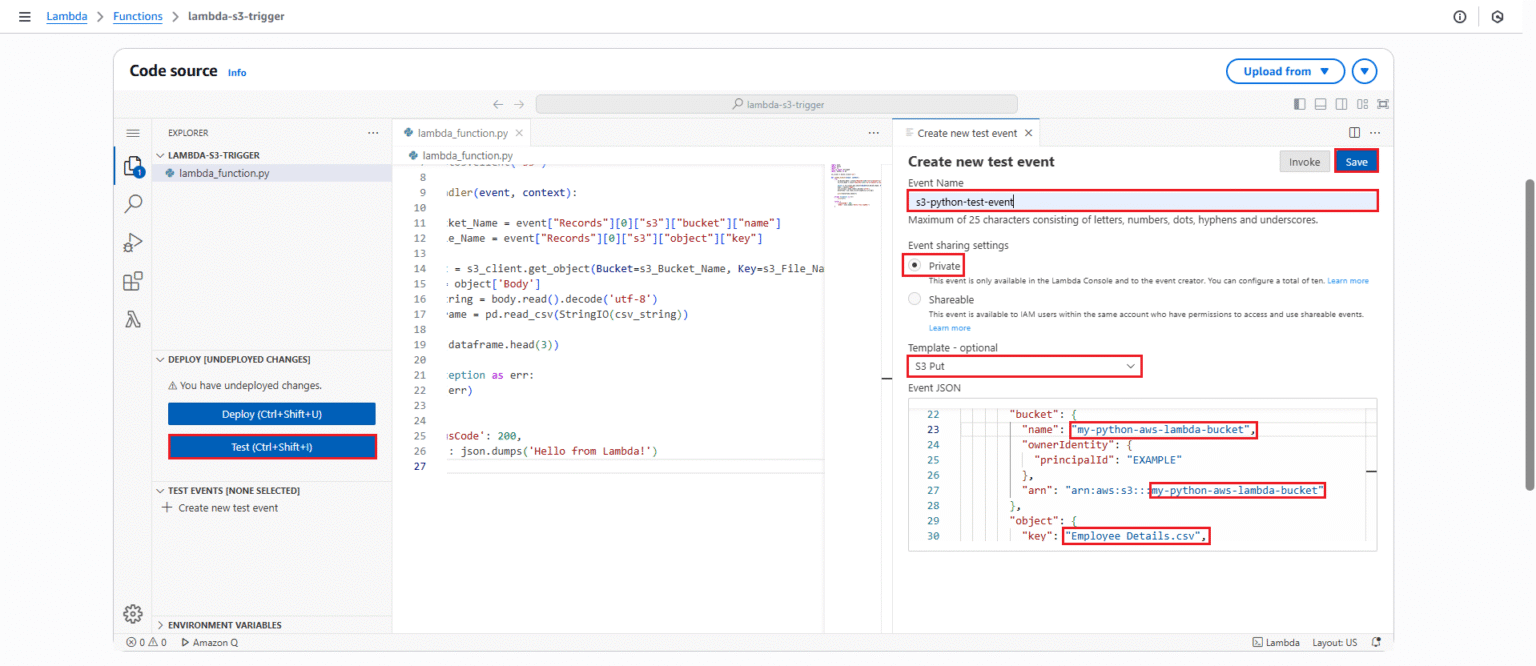The image size is (1536, 666).
Task: Open the Upload from dropdown
Action: 1285,71
